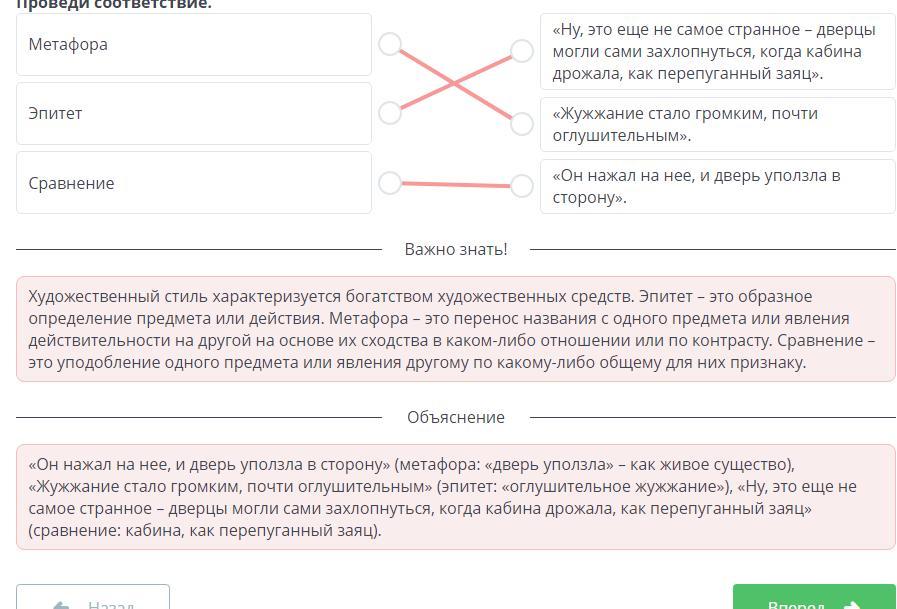Choose the «Жужжание стало громким» quote box
The image size is (897, 609).
pos(716,124)
